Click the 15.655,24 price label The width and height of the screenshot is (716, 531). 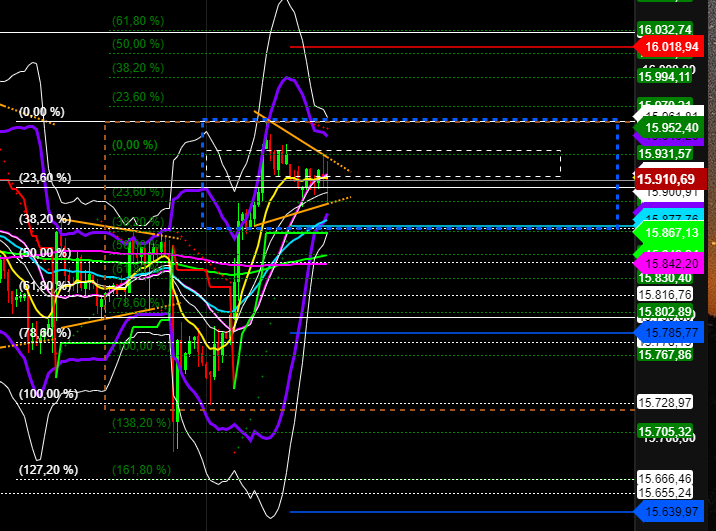(664, 493)
